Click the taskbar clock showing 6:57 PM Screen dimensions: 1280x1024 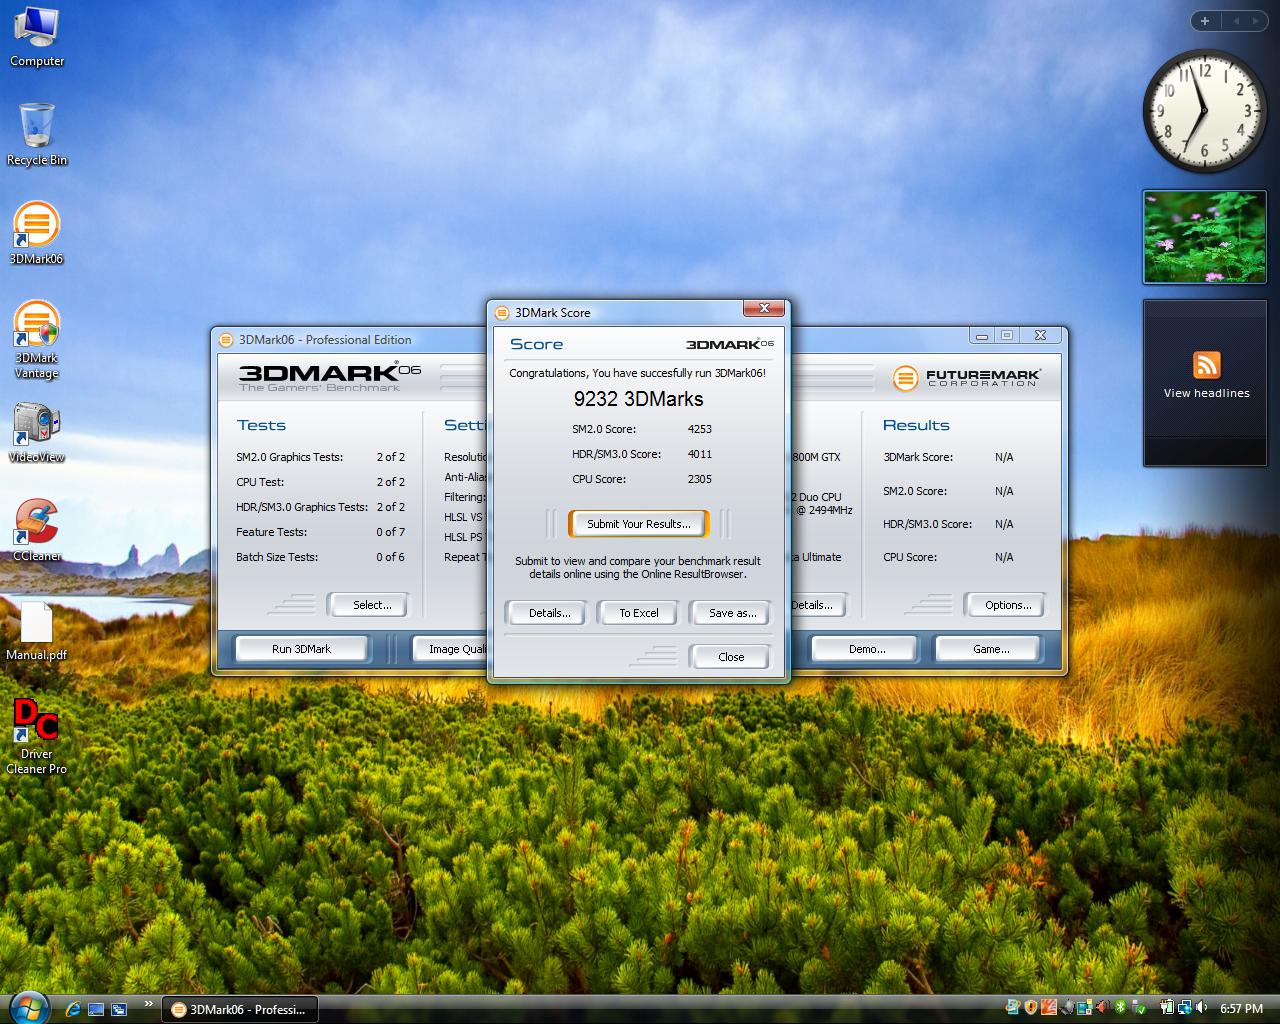coord(1242,1009)
